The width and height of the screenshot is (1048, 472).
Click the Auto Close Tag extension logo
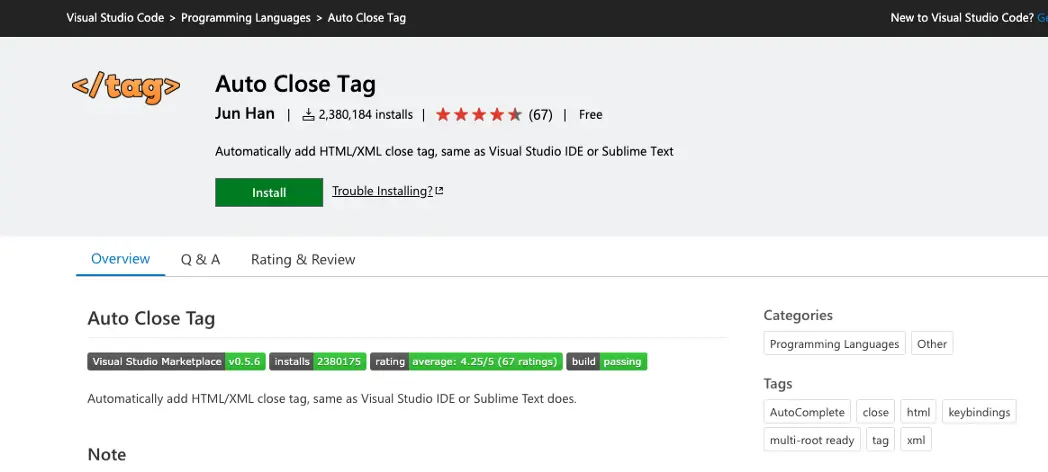click(126, 88)
